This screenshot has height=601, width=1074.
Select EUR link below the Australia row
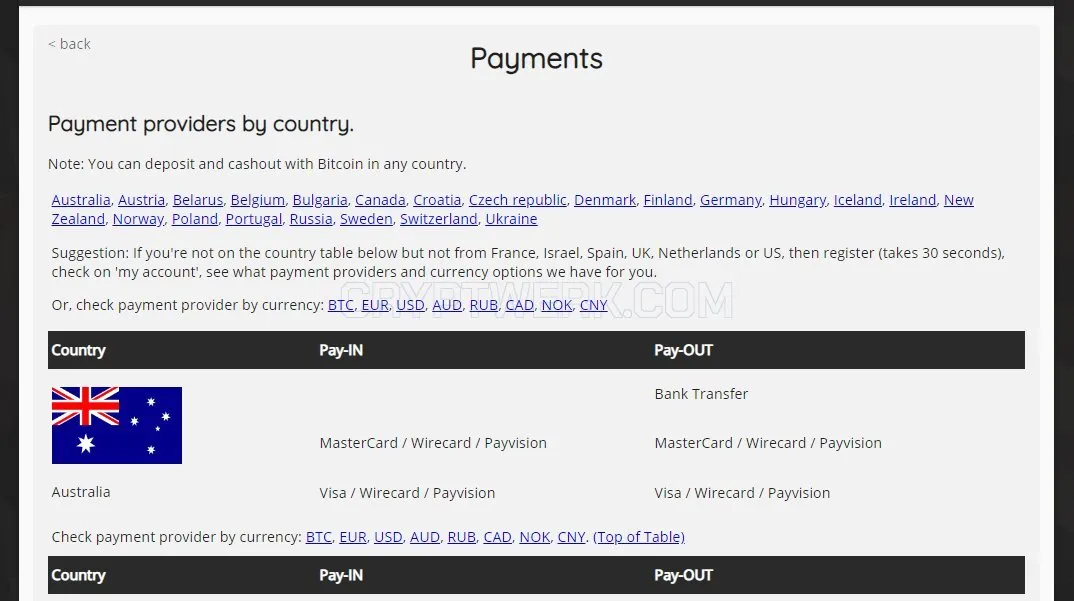353,537
